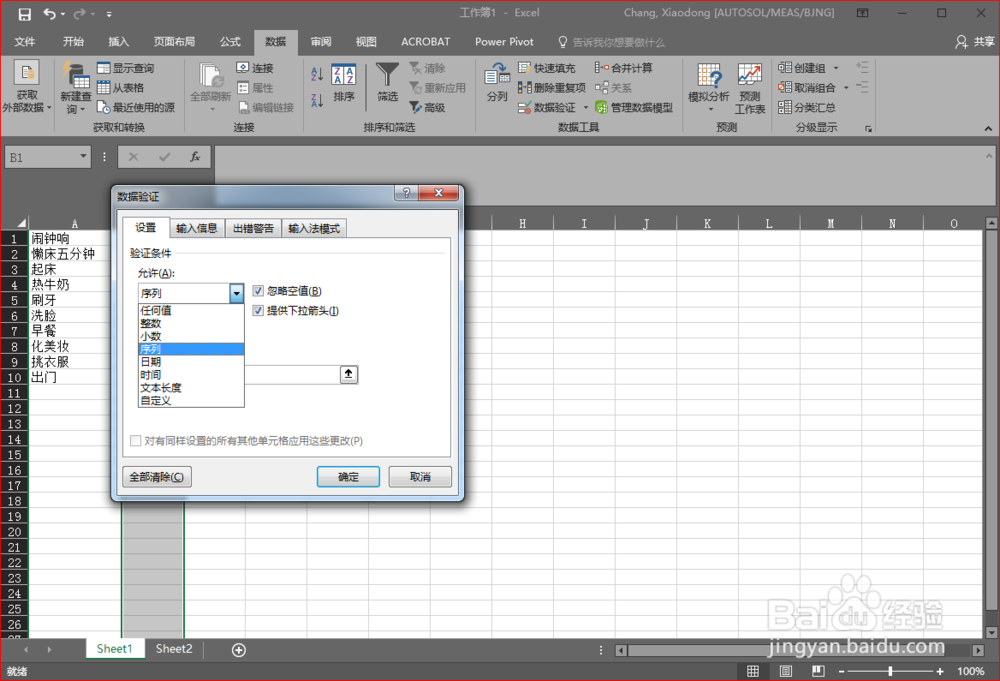This screenshot has width=1000, height=681.
Task: Select 序列 from the dropdown list
Action: pyautogui.click(x=190, y=348)
